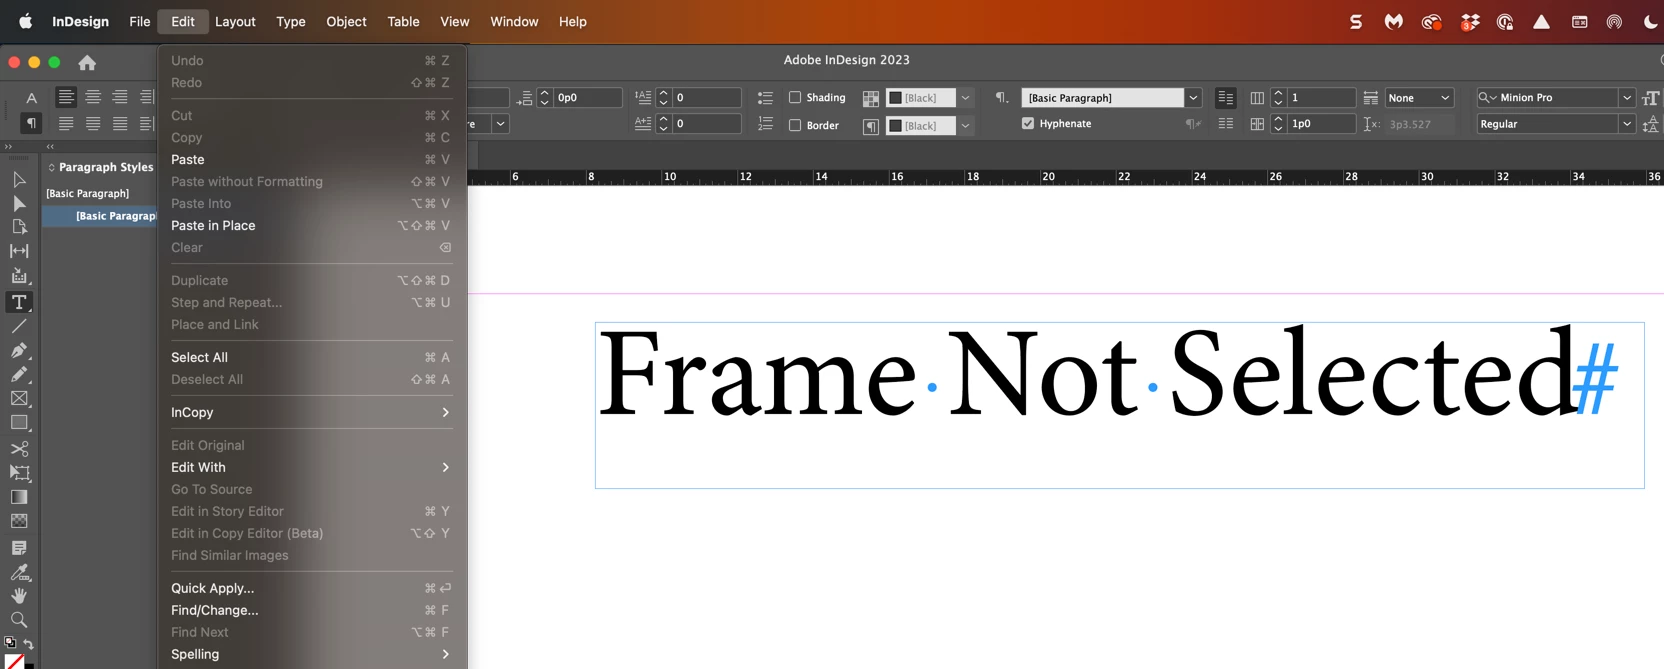Choose Paste from Edit menu
The height and width of the screenshot is (669, 1664).
(311, 159)
